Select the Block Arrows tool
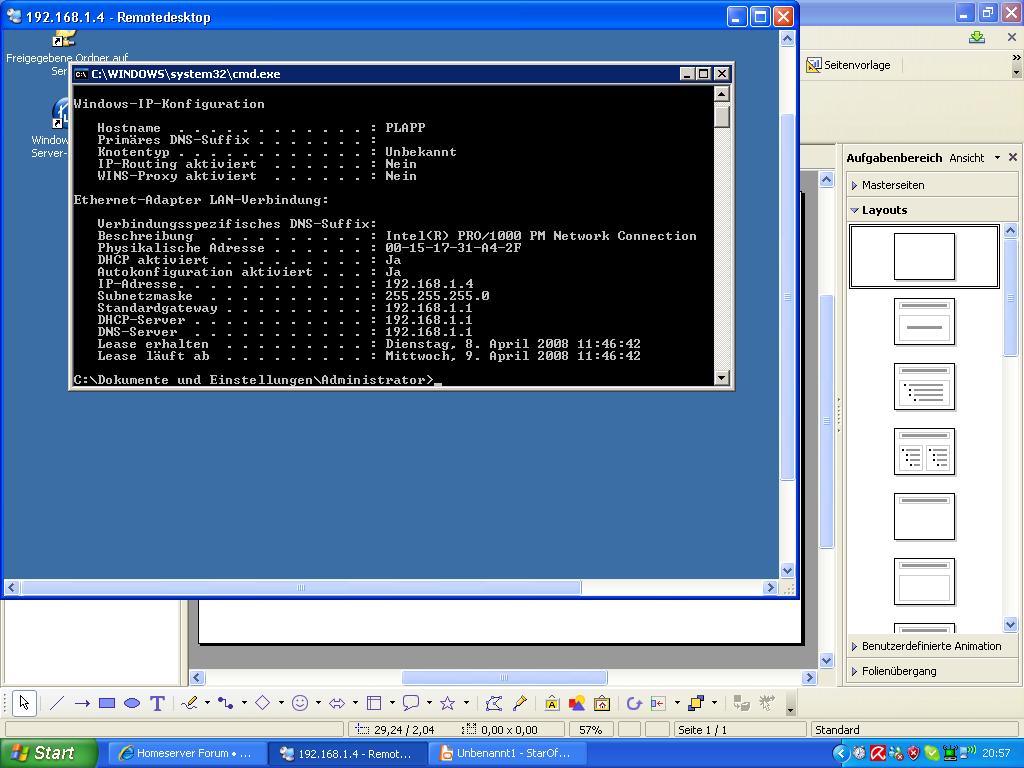Image resolution: width=1024 pixels, height=768 pixels. point(337,703)
